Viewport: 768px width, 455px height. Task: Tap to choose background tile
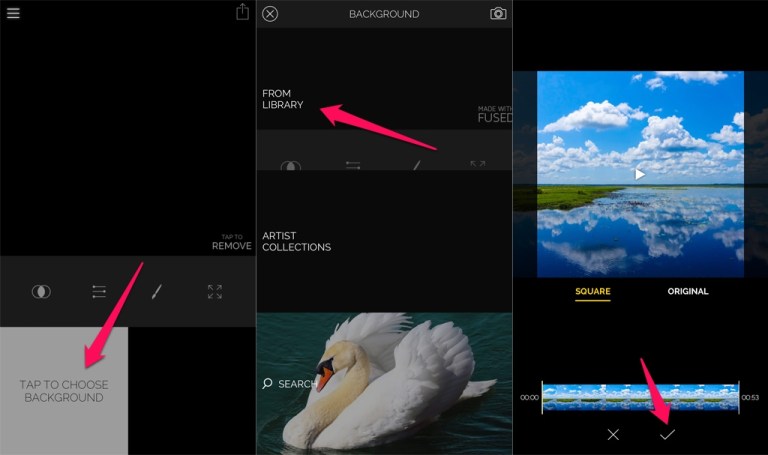coord(64,391)
